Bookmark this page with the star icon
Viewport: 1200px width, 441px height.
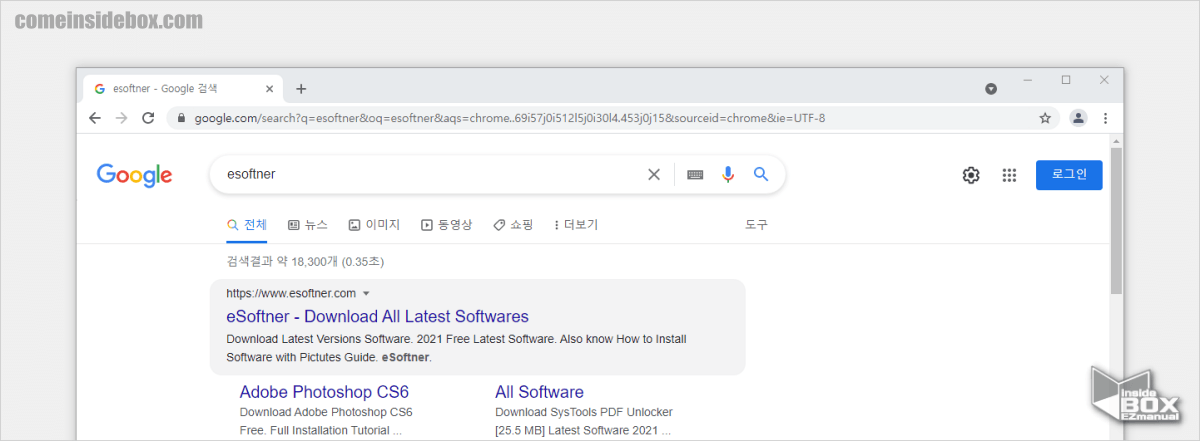tap(1045, 118)
